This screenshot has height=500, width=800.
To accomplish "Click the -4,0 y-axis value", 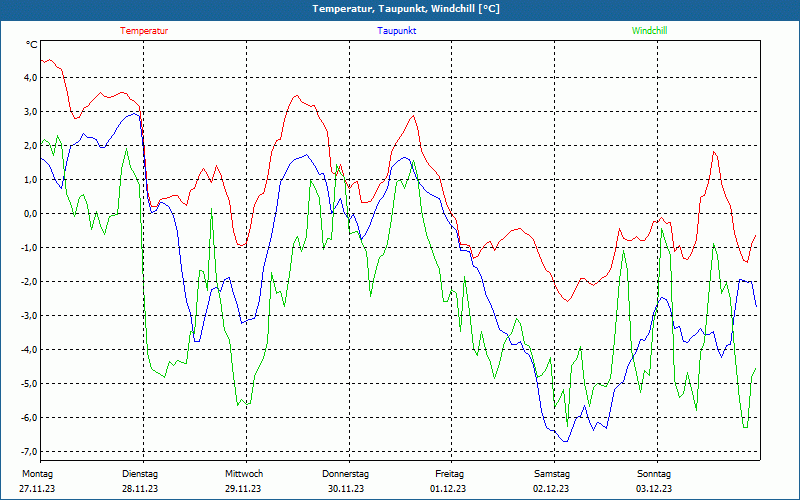I will tap(29, 349).
